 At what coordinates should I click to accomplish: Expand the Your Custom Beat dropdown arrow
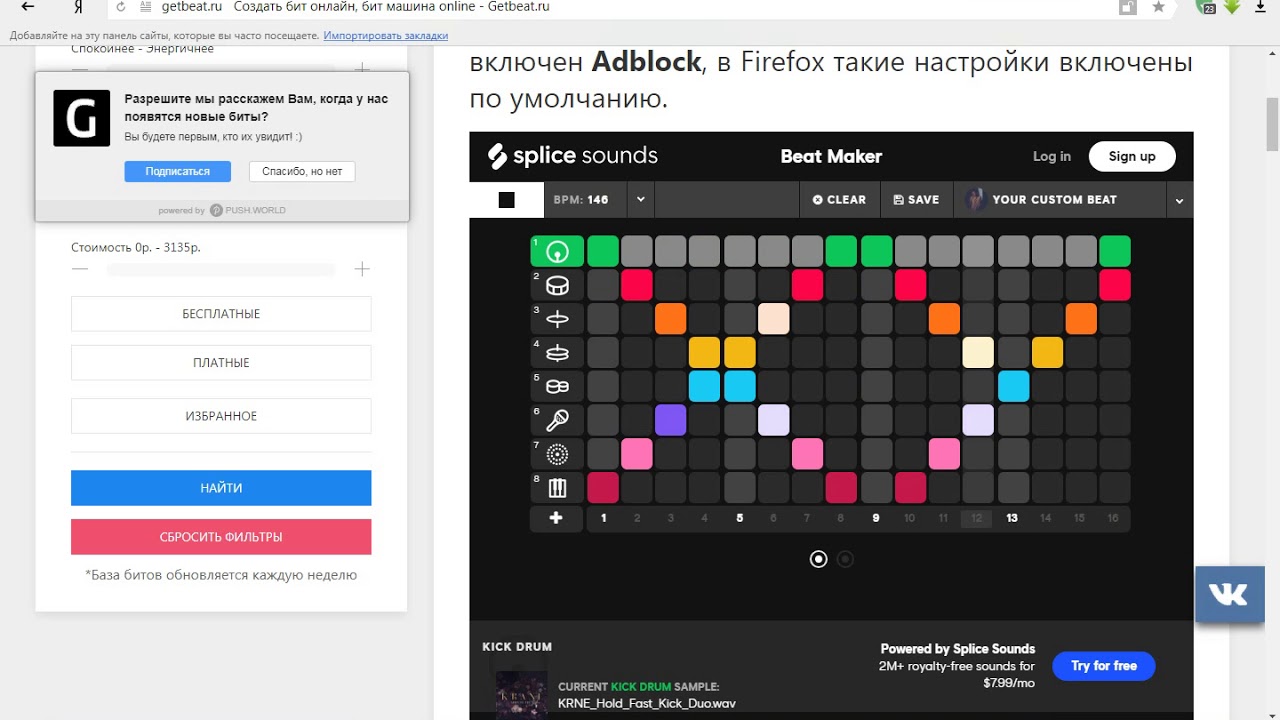[x=1180, y=200]
